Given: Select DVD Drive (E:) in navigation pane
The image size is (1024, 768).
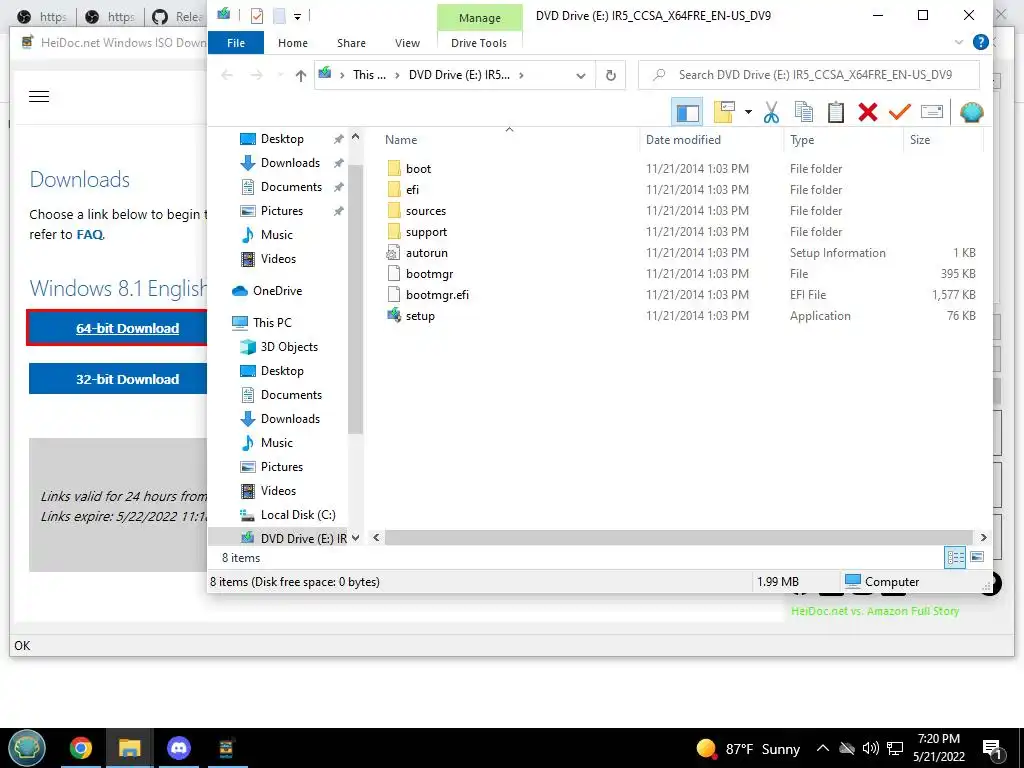Looking at the screenshot, I should point(303,538).
